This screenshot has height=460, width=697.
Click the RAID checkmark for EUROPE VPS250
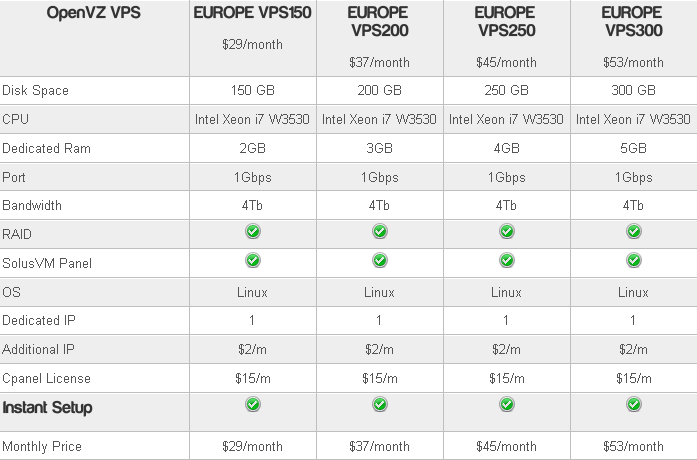507,232
